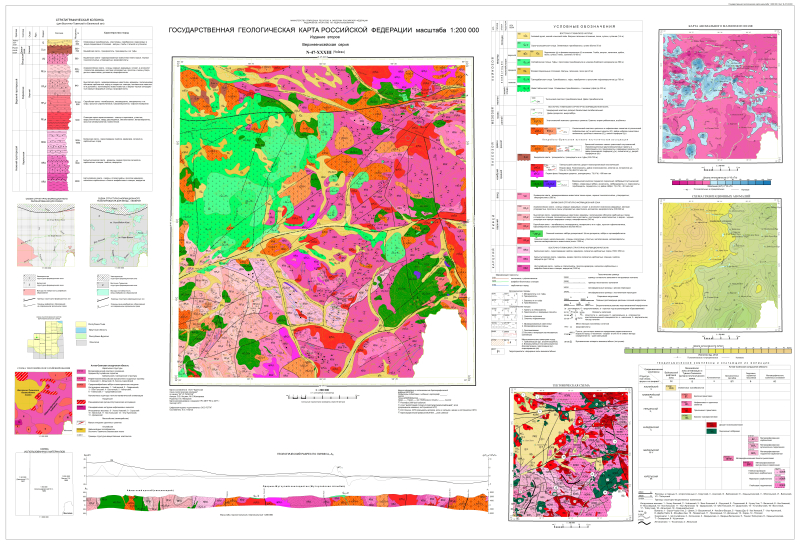Open the tectonic scheme inset at bottom right
Screen dimensions: 800x547
pos(570,454)
